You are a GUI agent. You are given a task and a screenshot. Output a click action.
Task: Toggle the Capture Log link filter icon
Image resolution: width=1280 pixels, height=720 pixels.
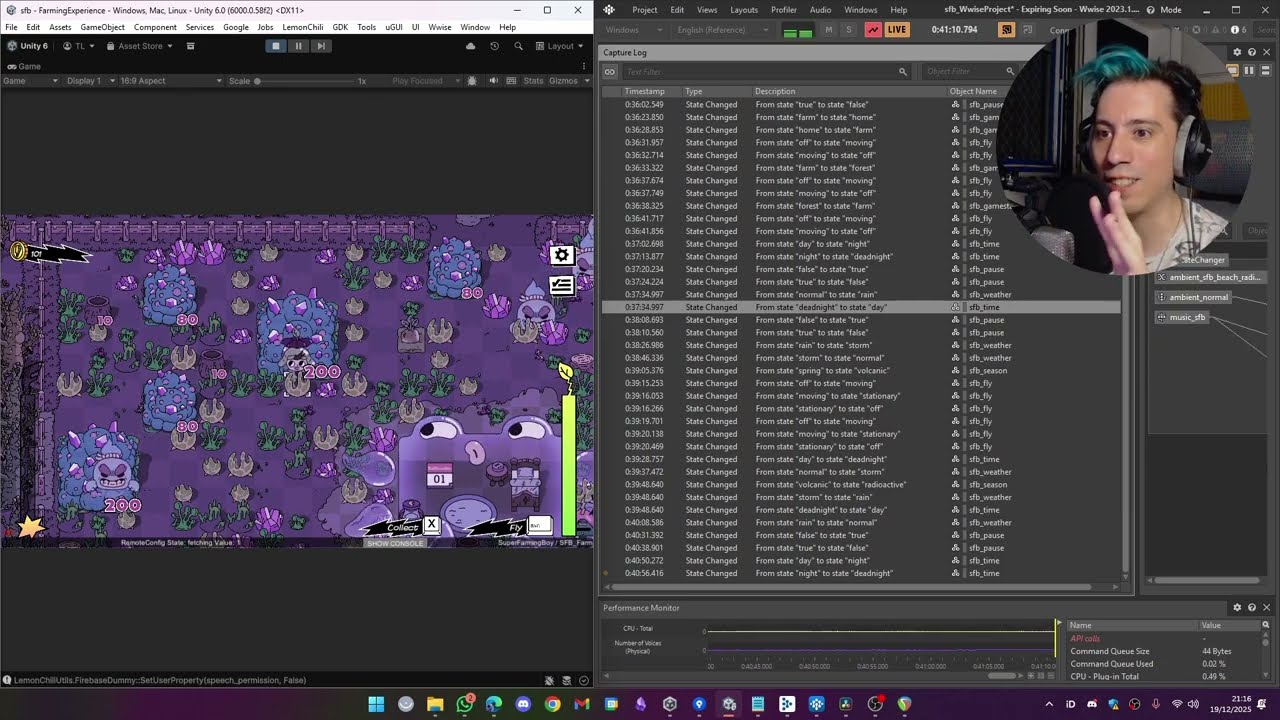point(609,72)
